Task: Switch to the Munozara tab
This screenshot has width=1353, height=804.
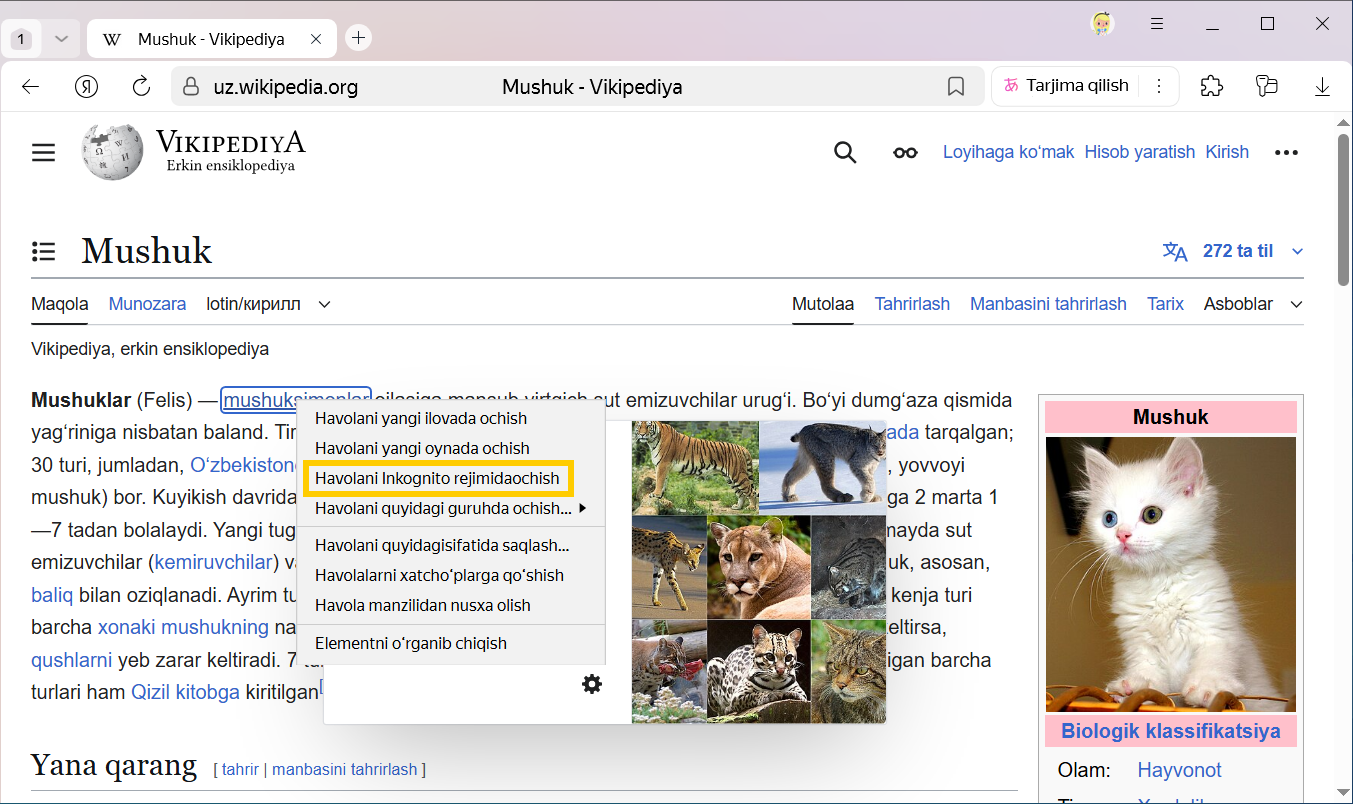Action: [147, 304]
